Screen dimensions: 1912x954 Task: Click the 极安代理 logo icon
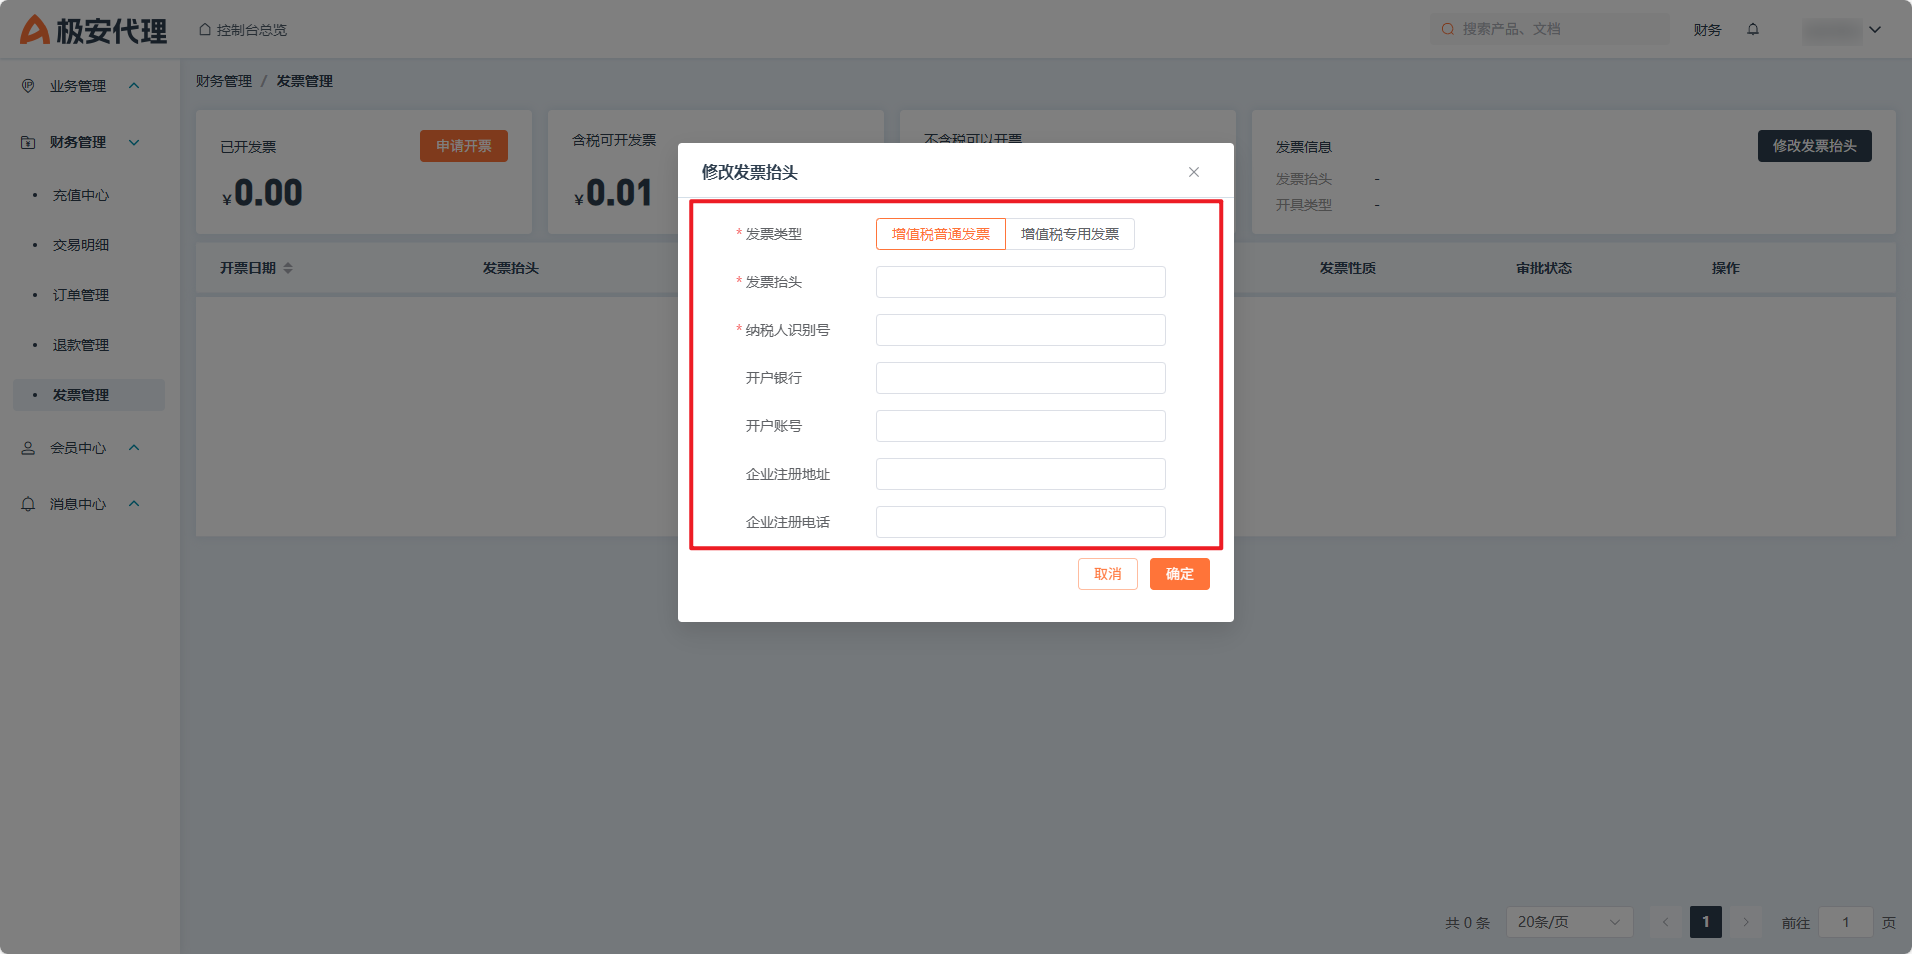tap(35, 30)
